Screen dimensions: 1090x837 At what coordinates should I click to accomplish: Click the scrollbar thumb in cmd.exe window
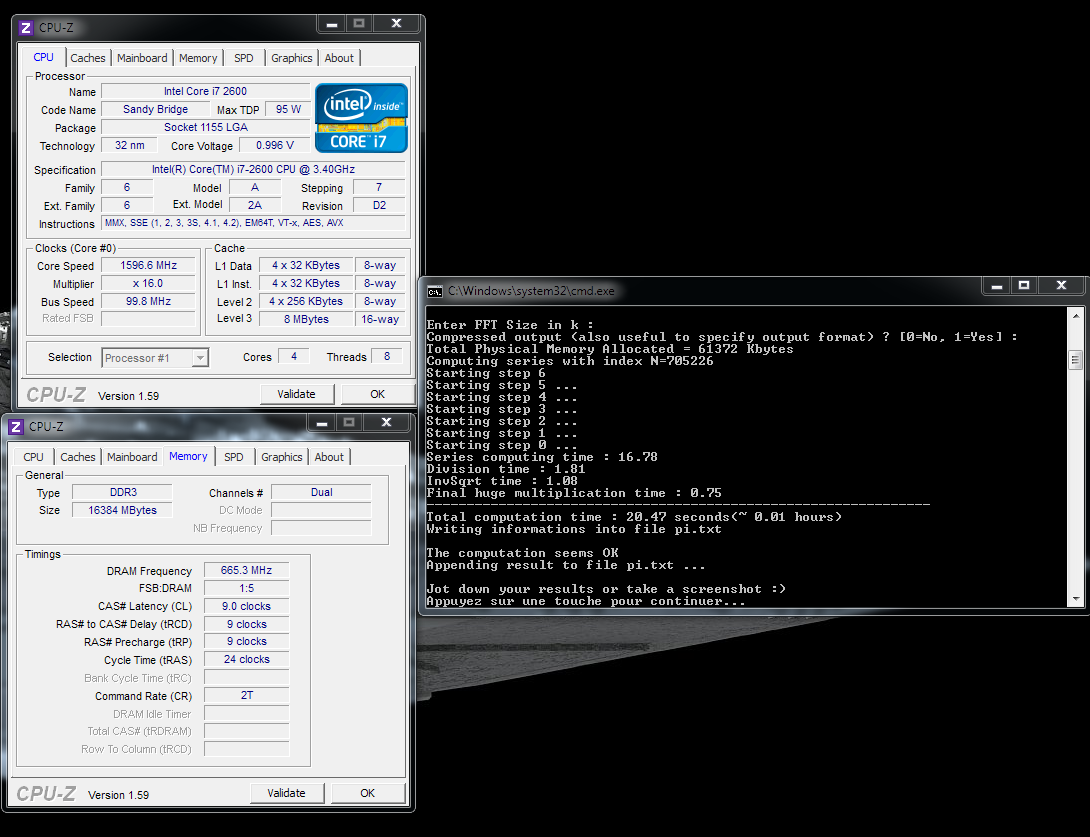(x=1075, y=360)
